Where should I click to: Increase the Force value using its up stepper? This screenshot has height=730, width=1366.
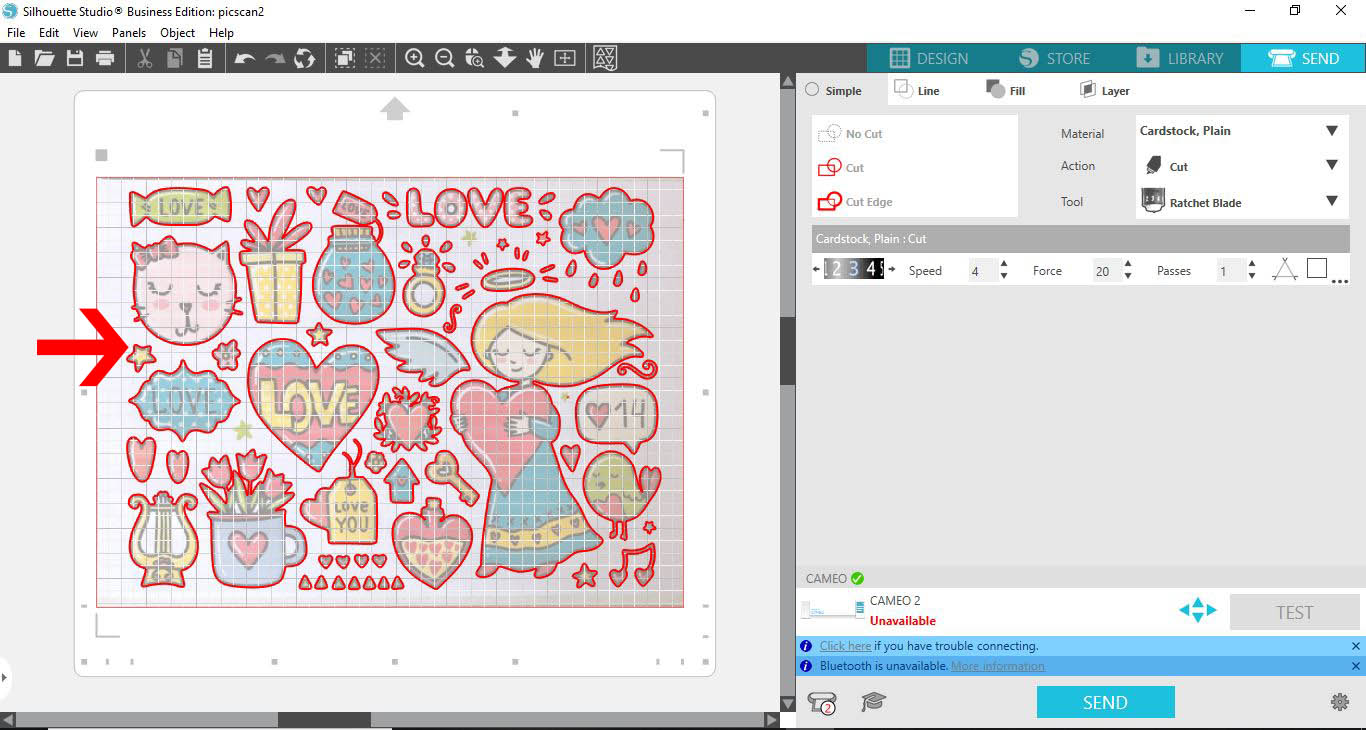point(1128,263)
